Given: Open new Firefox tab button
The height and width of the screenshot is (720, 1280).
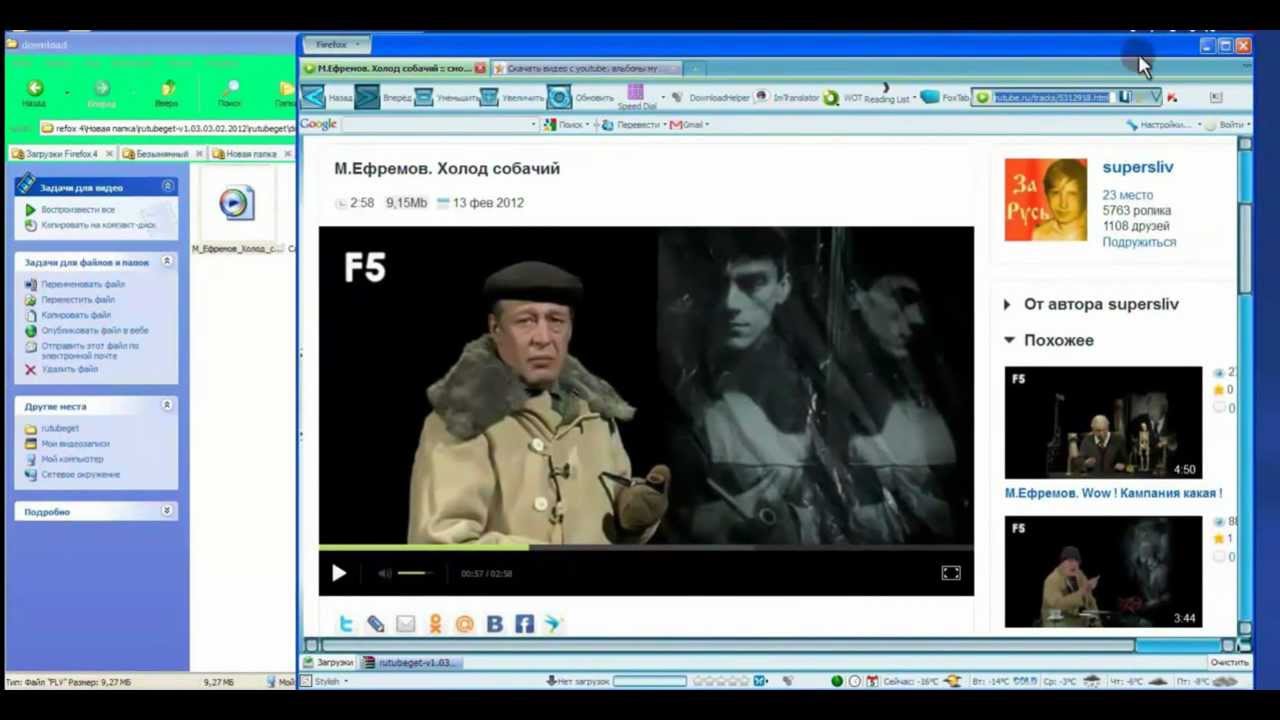Looking at the screenshot, I should [696, 69].
